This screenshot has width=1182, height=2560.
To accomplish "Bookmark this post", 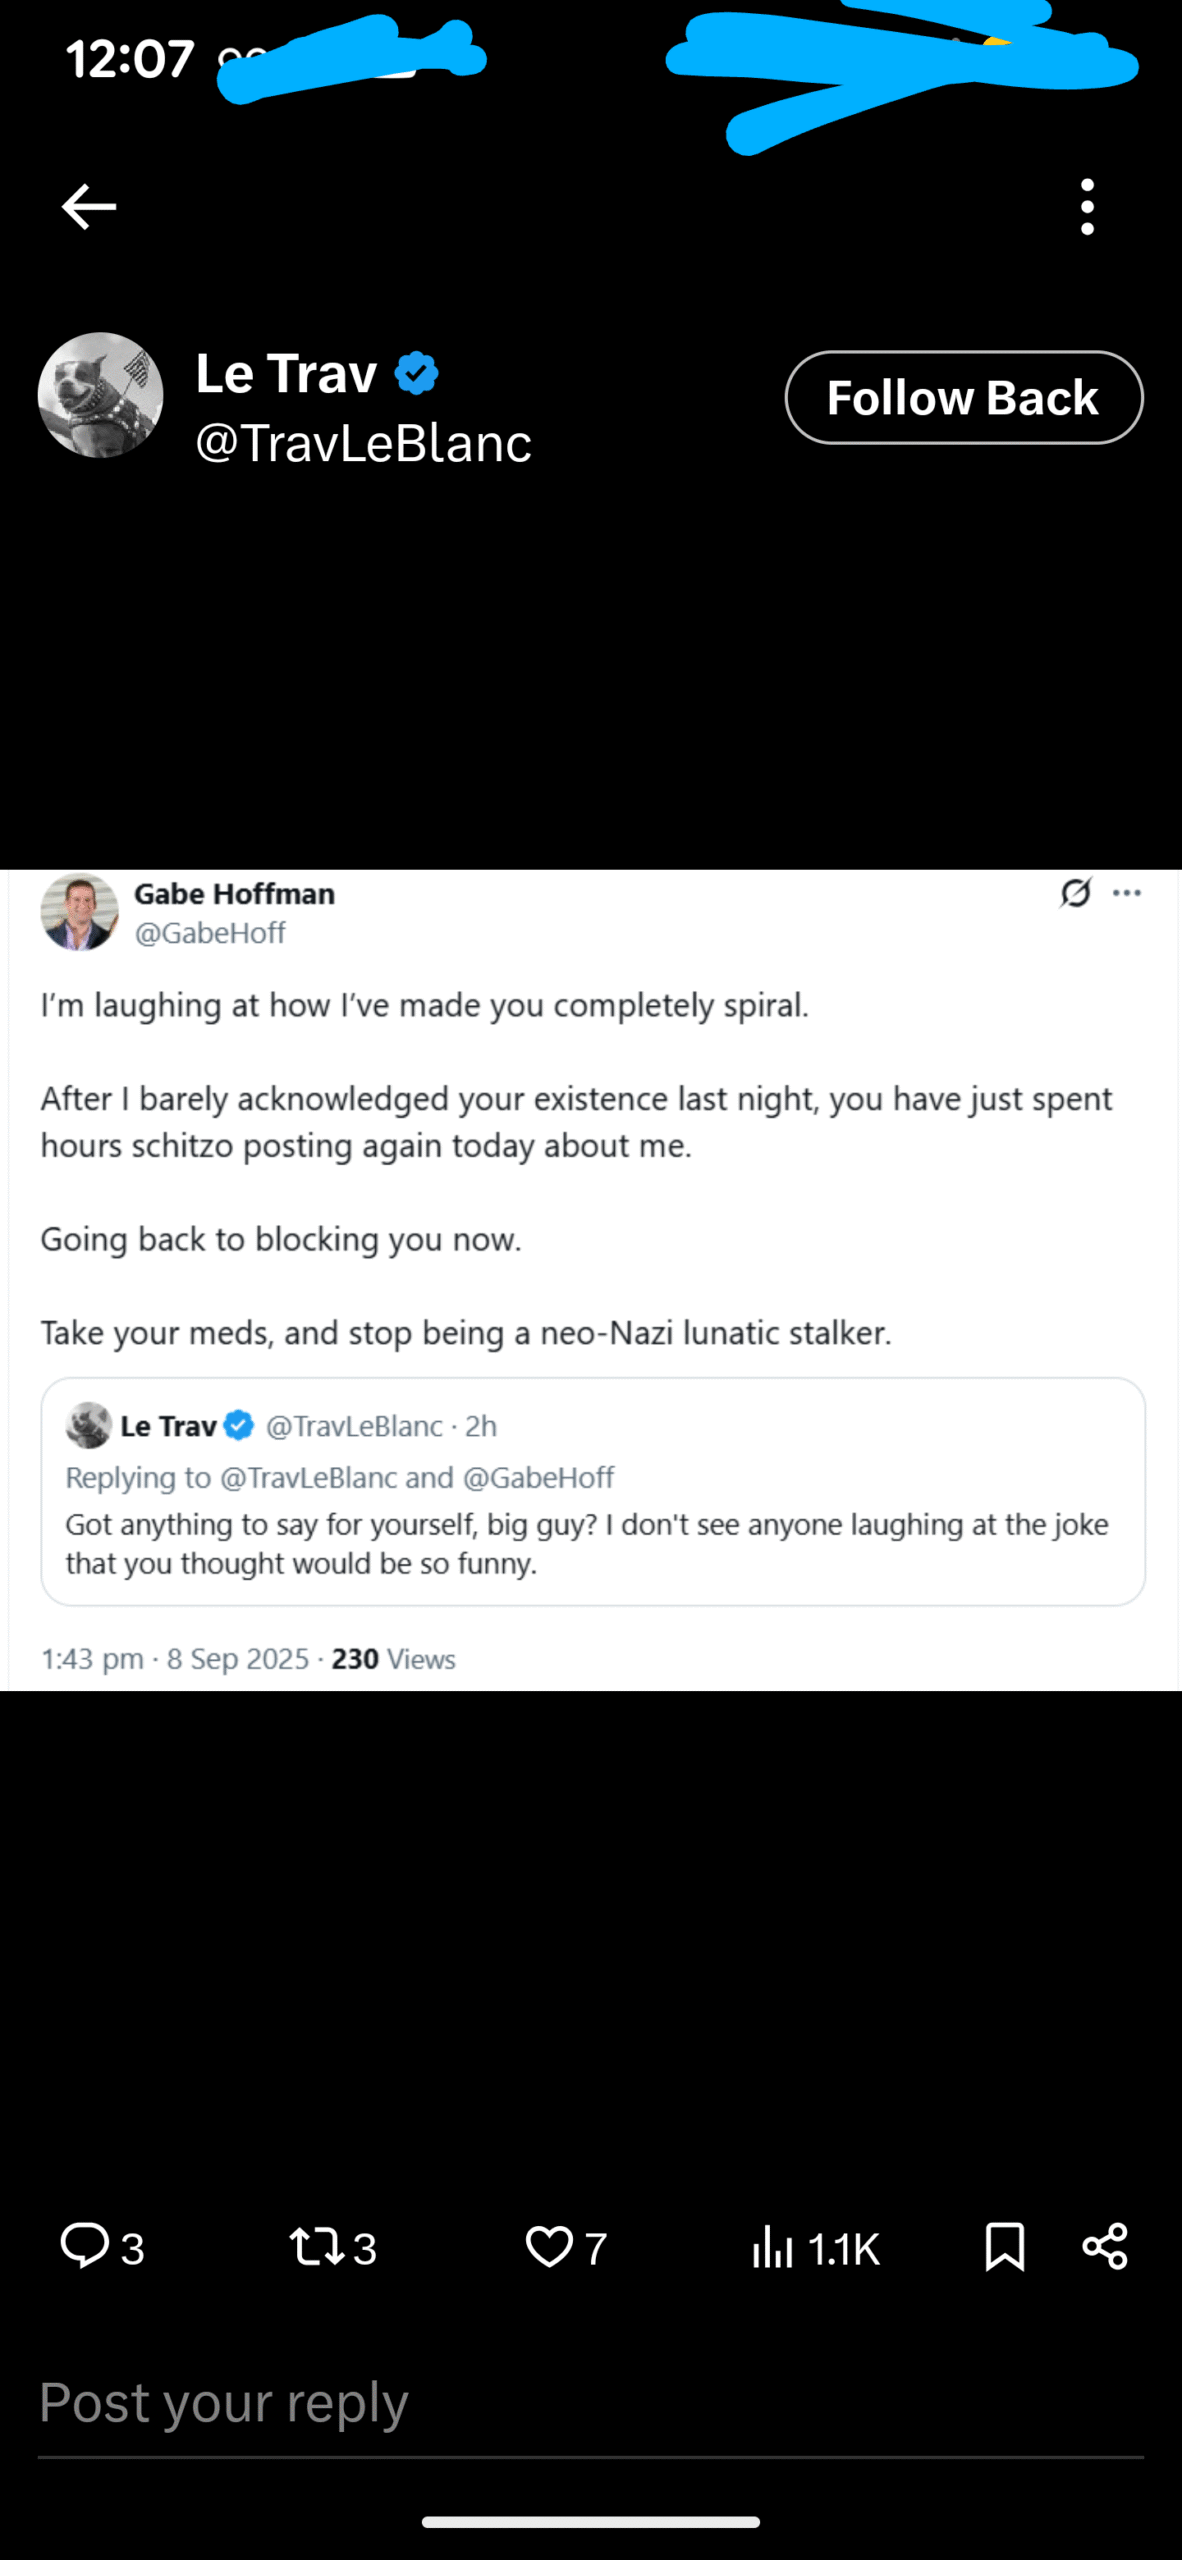I will 1005,2246.
